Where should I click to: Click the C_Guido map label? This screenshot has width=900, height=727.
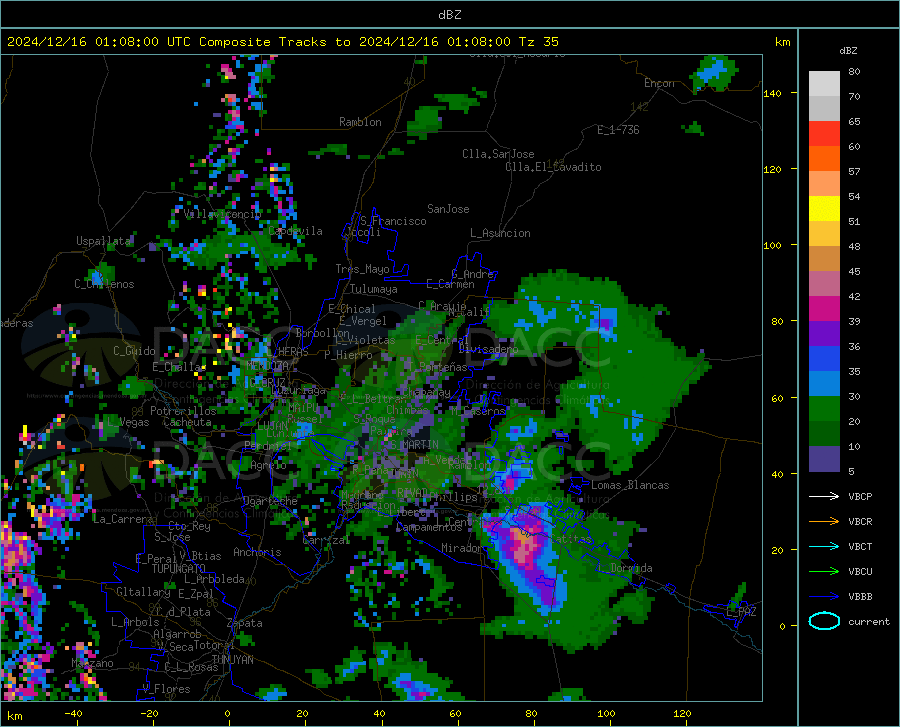click(x=134, y=351)
